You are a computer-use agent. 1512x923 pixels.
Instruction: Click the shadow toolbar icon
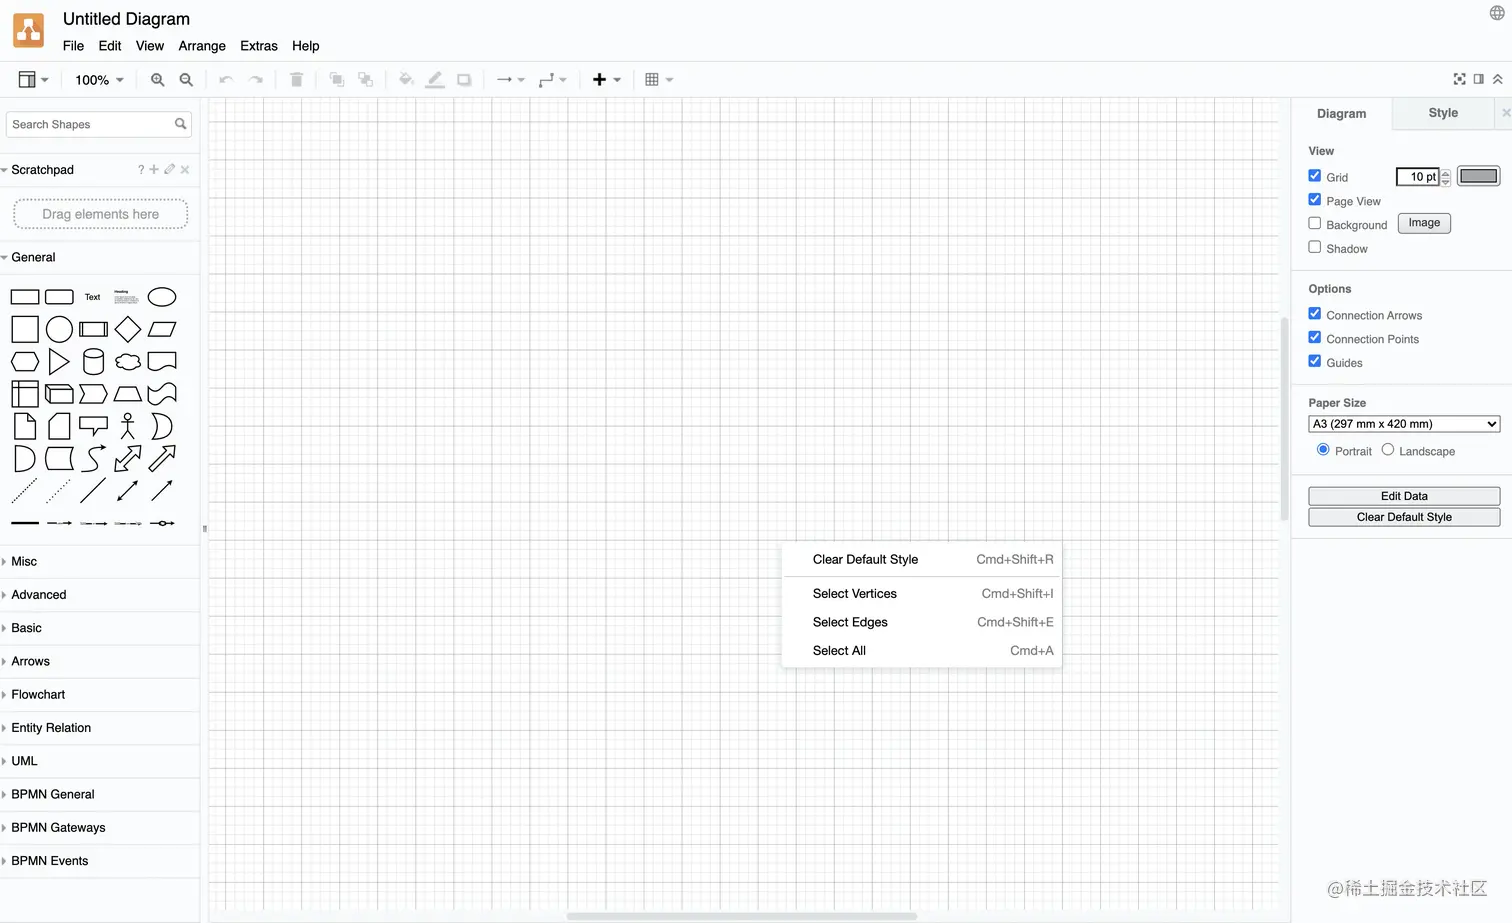[464, 80]
